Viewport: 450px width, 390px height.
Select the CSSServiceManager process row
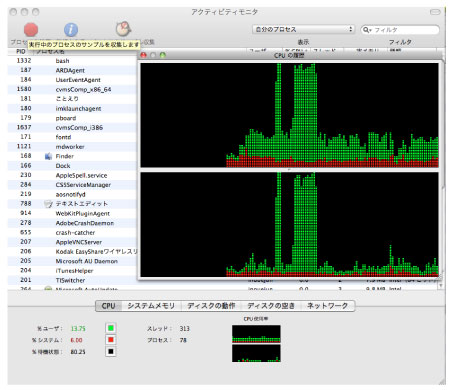point(72,185)
